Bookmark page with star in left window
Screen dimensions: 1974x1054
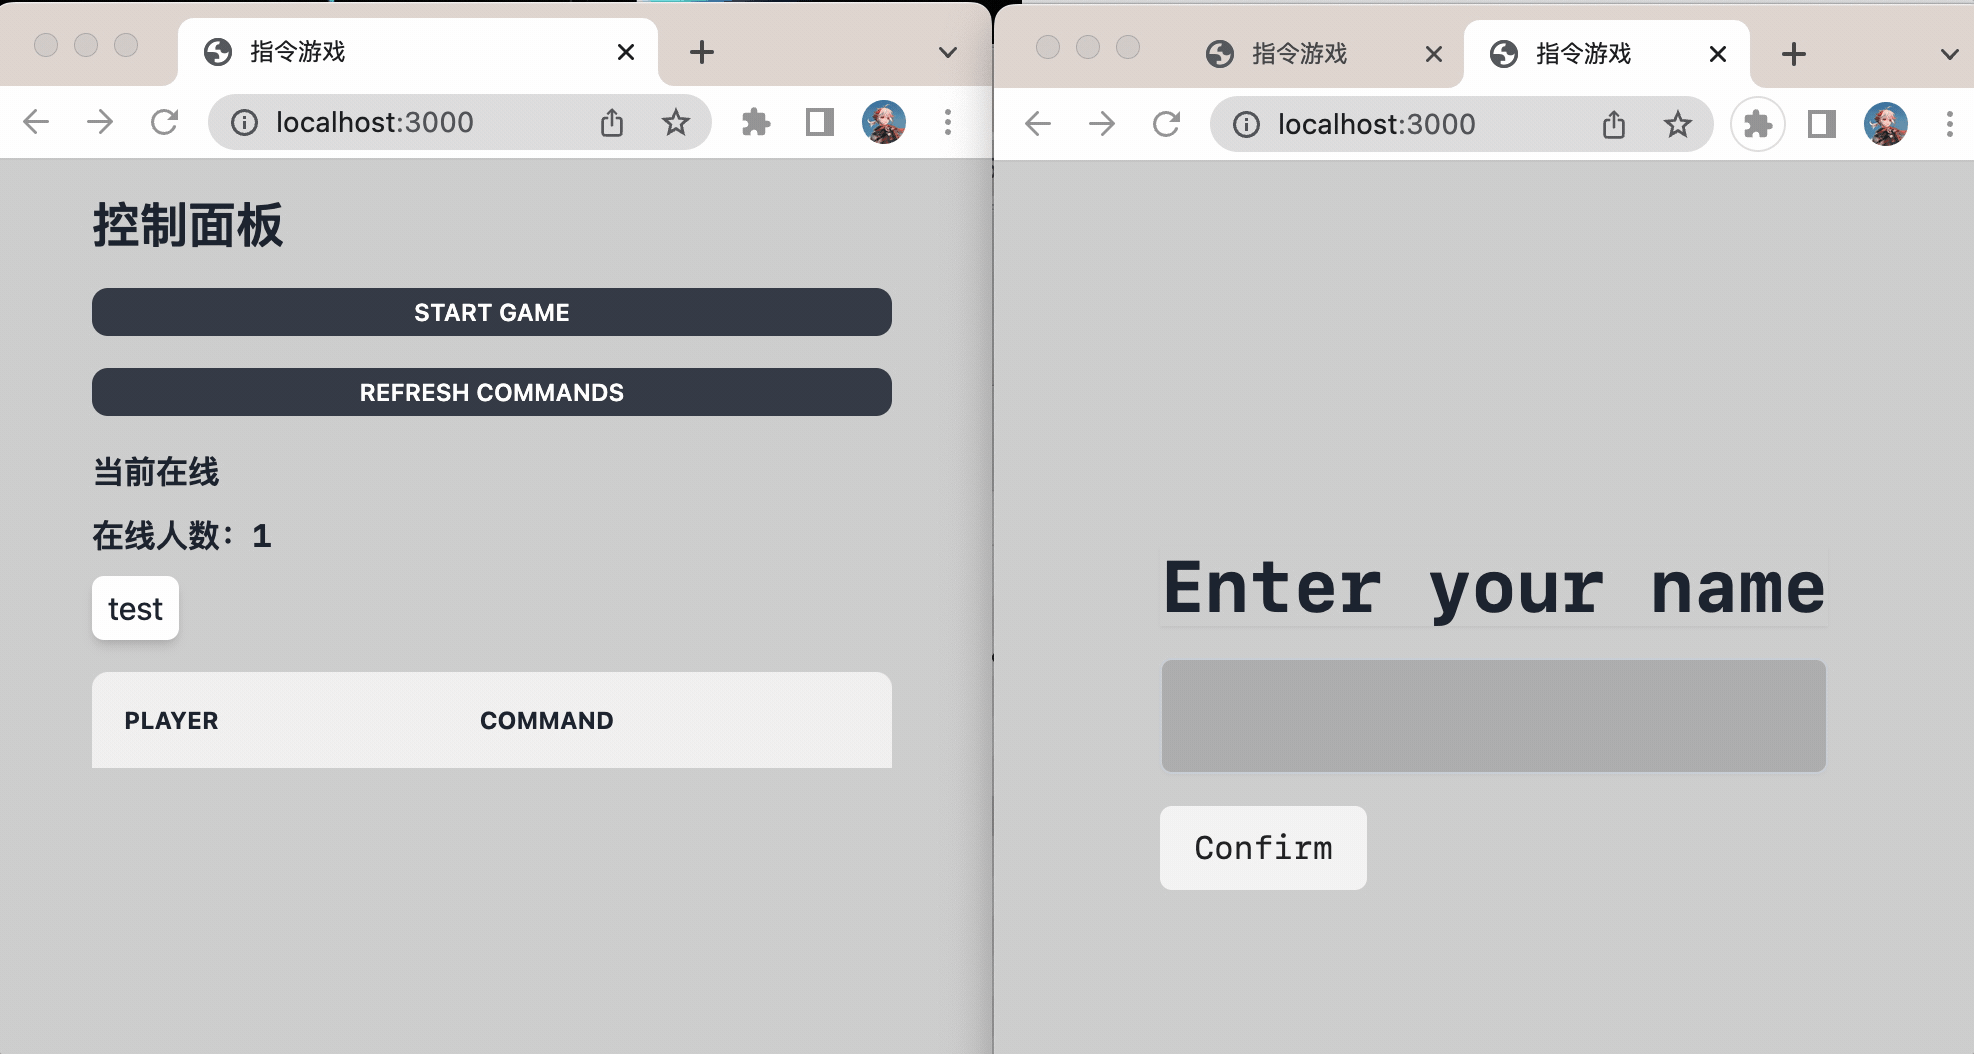click(676, 122)
